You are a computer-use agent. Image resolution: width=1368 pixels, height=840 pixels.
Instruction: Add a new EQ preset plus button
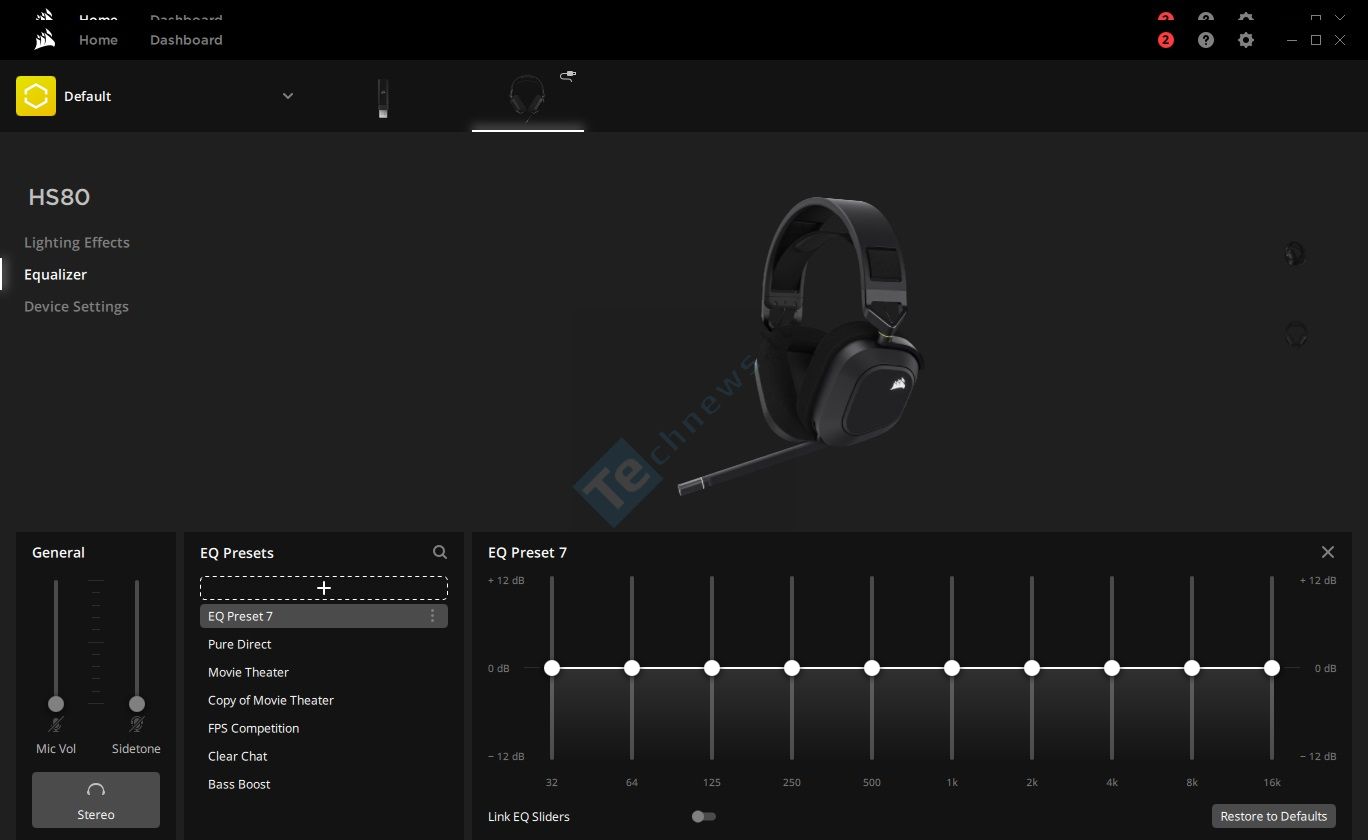pyautogui.click(x=324, y=588)
